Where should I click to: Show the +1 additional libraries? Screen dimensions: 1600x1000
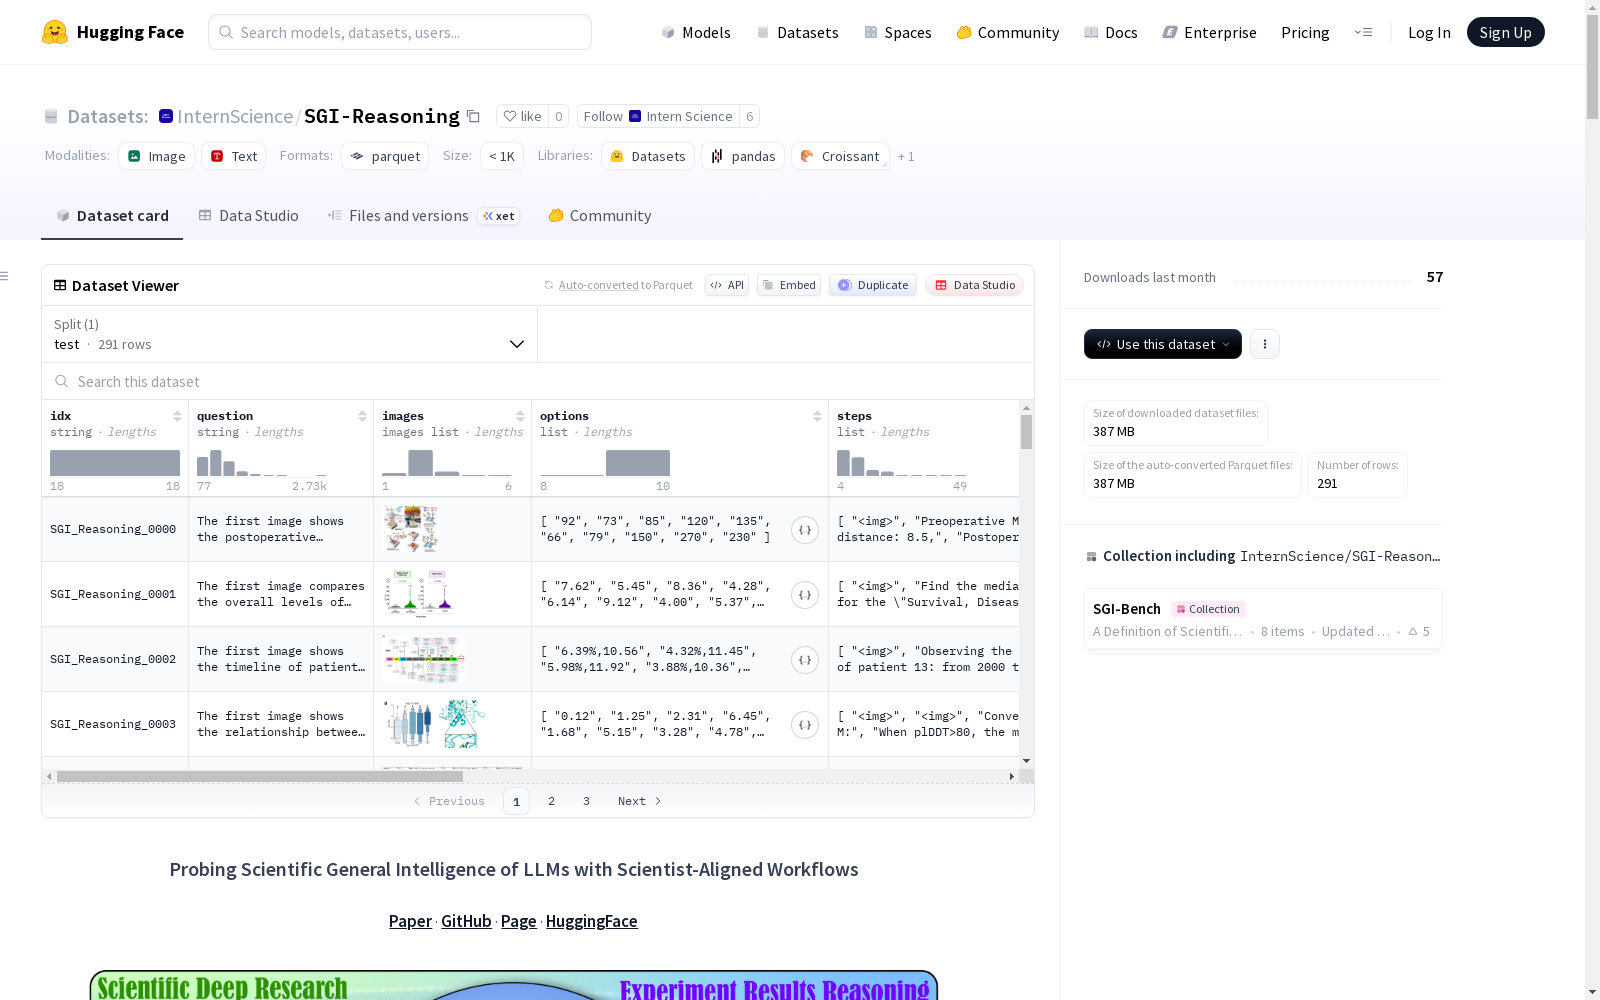[x=906, y=156]
